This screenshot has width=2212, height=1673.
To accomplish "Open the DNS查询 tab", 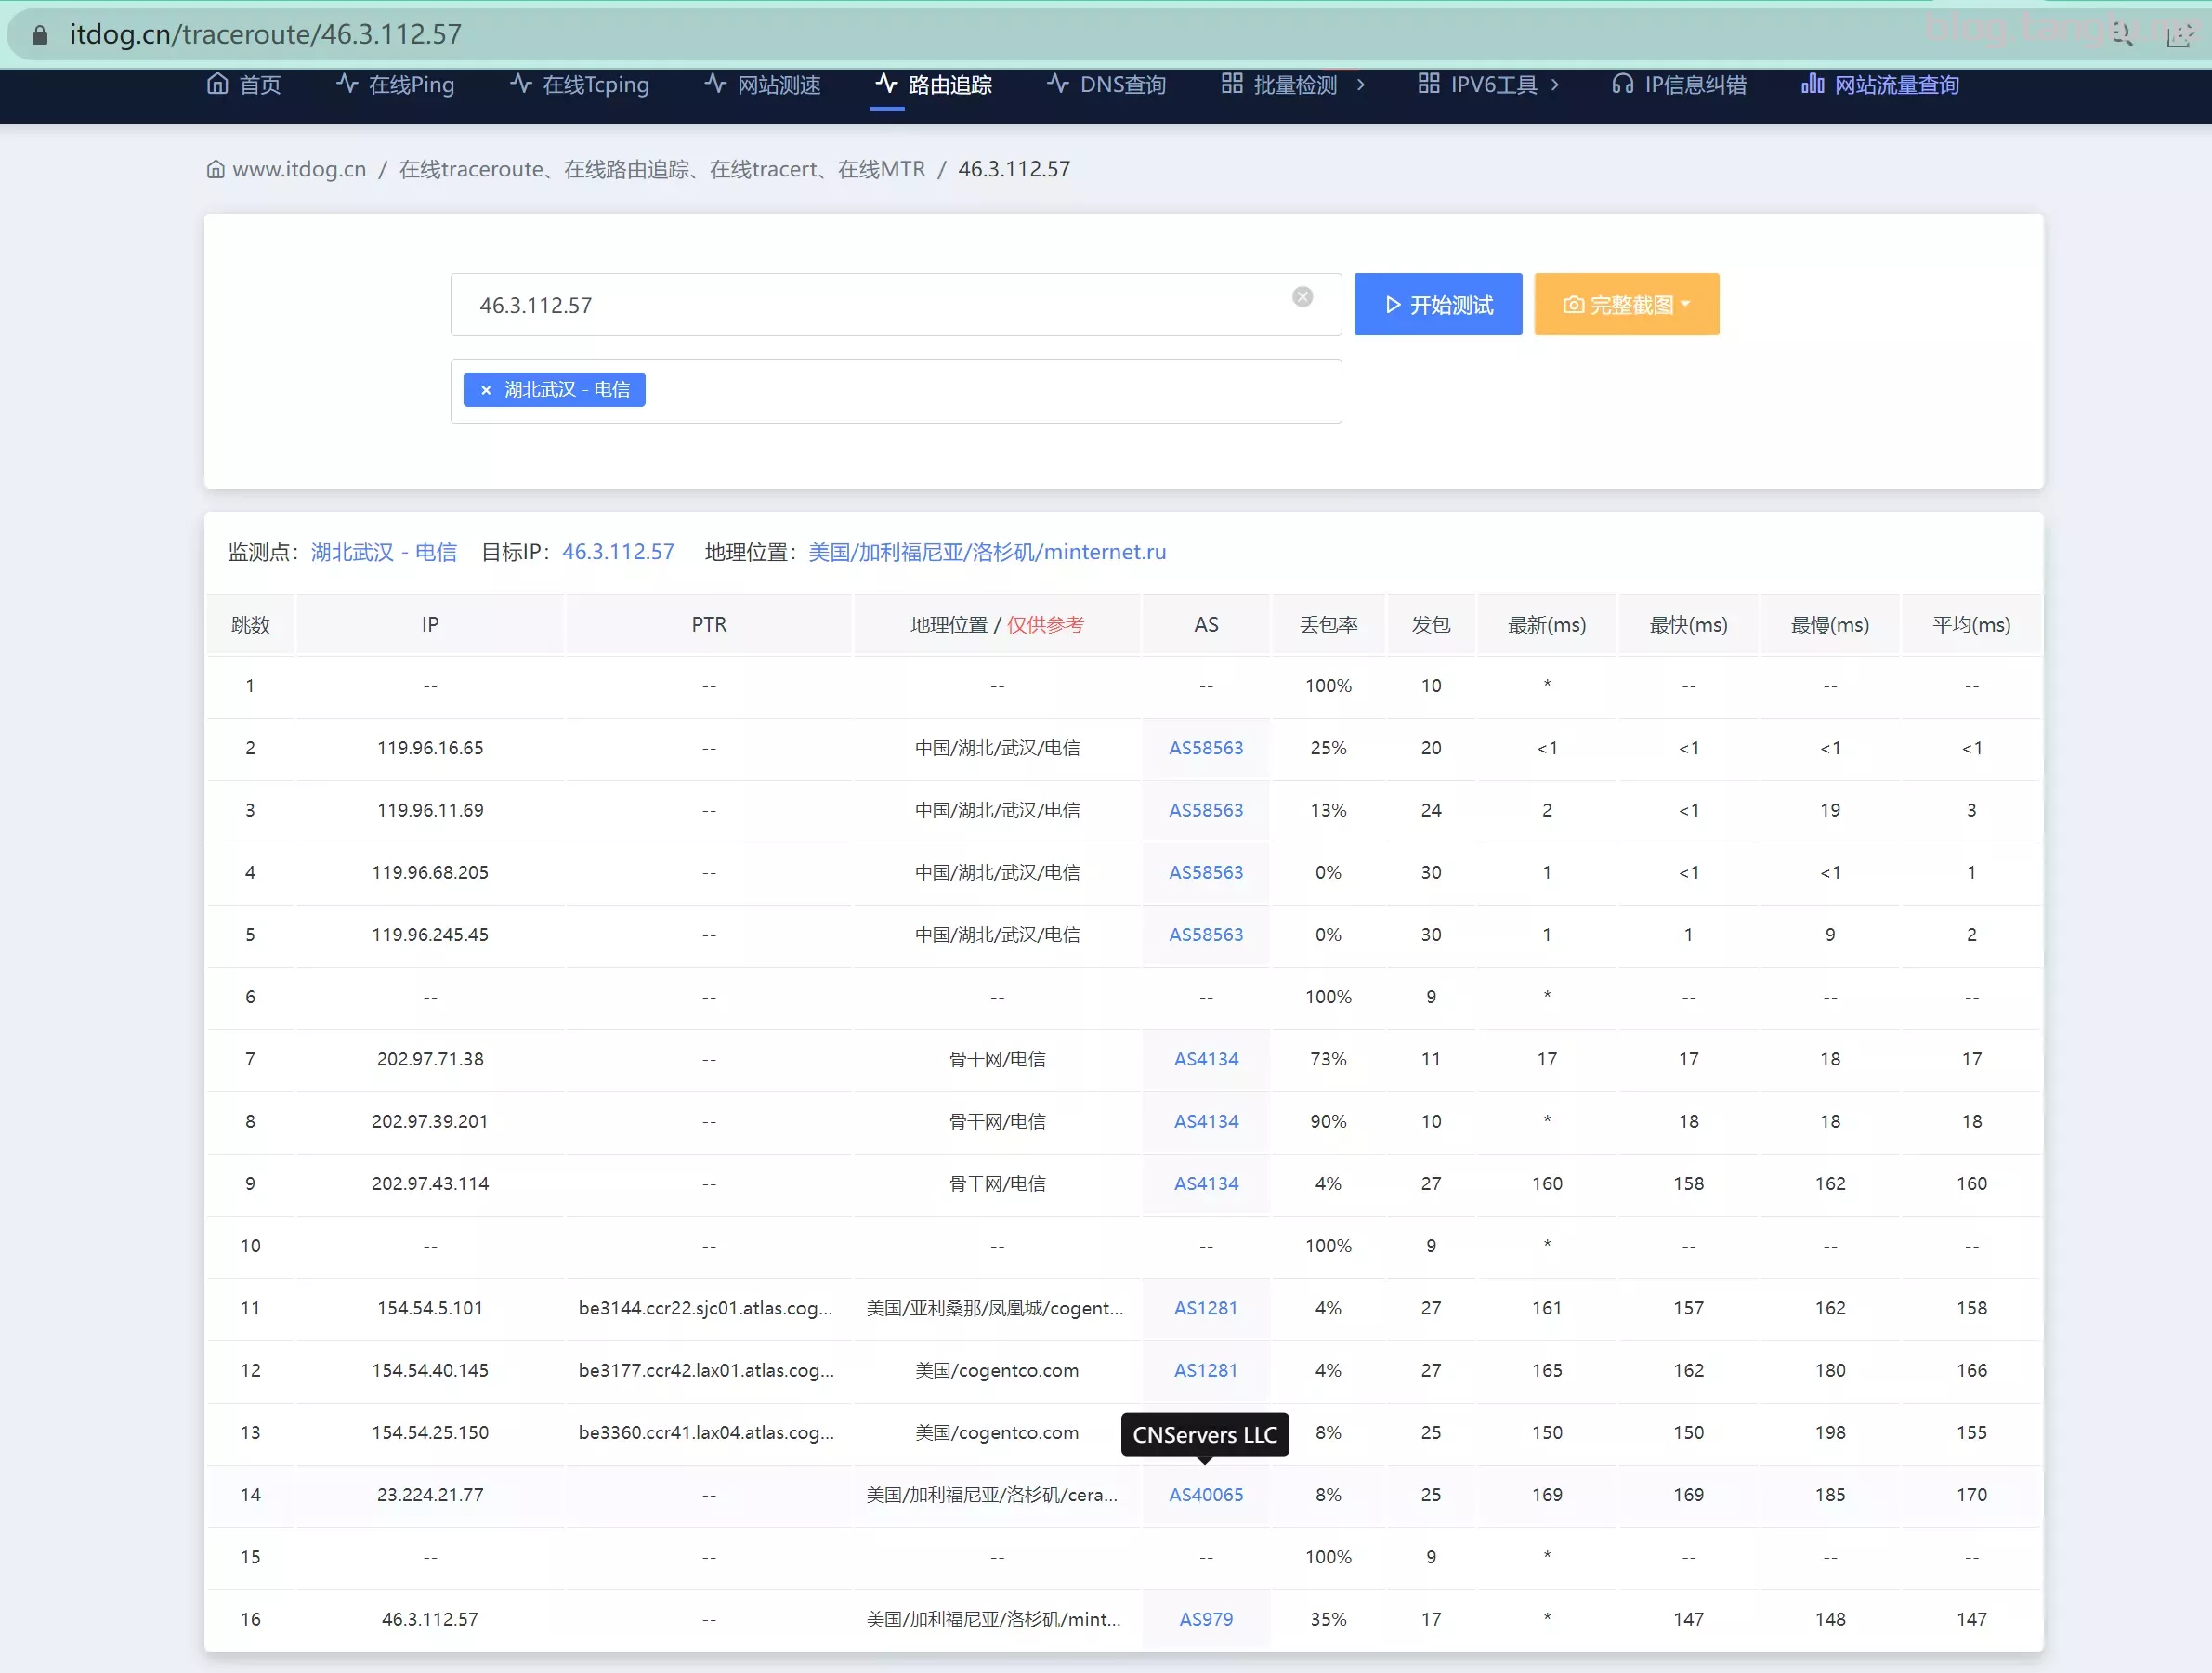I will point(1106,84).
